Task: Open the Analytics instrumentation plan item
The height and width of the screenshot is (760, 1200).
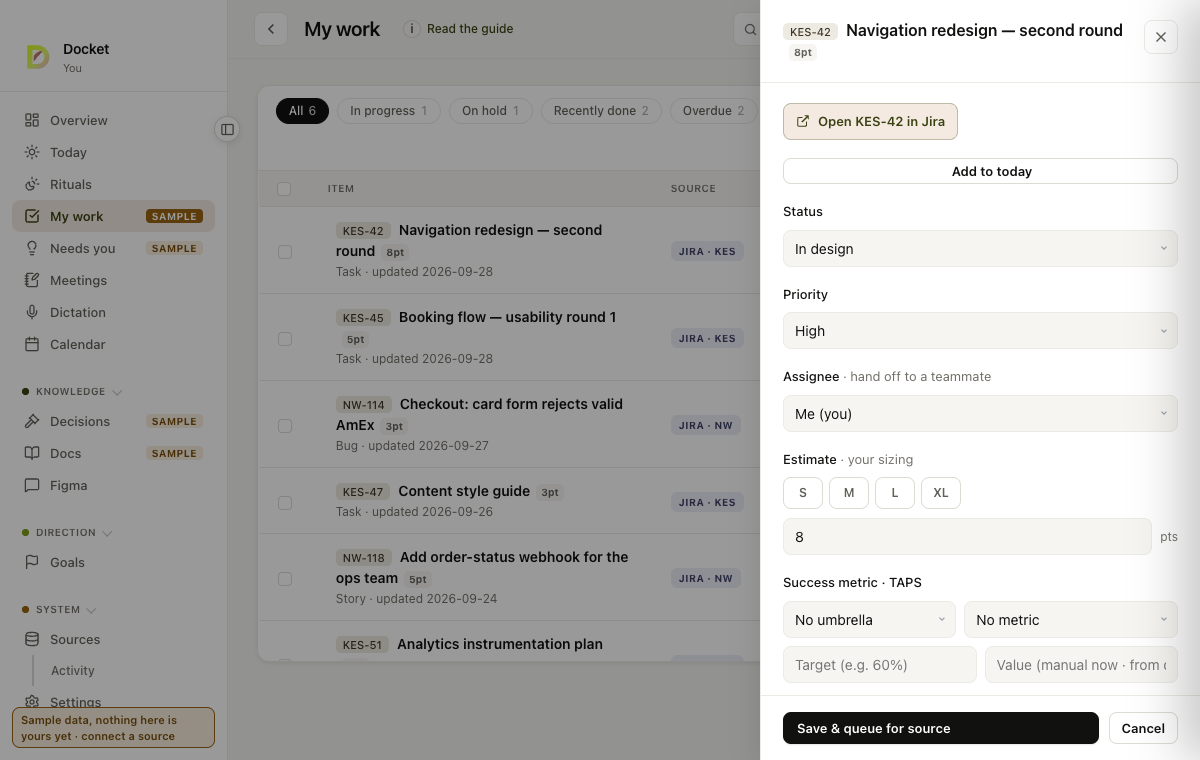Action: [x=500, y=644]
